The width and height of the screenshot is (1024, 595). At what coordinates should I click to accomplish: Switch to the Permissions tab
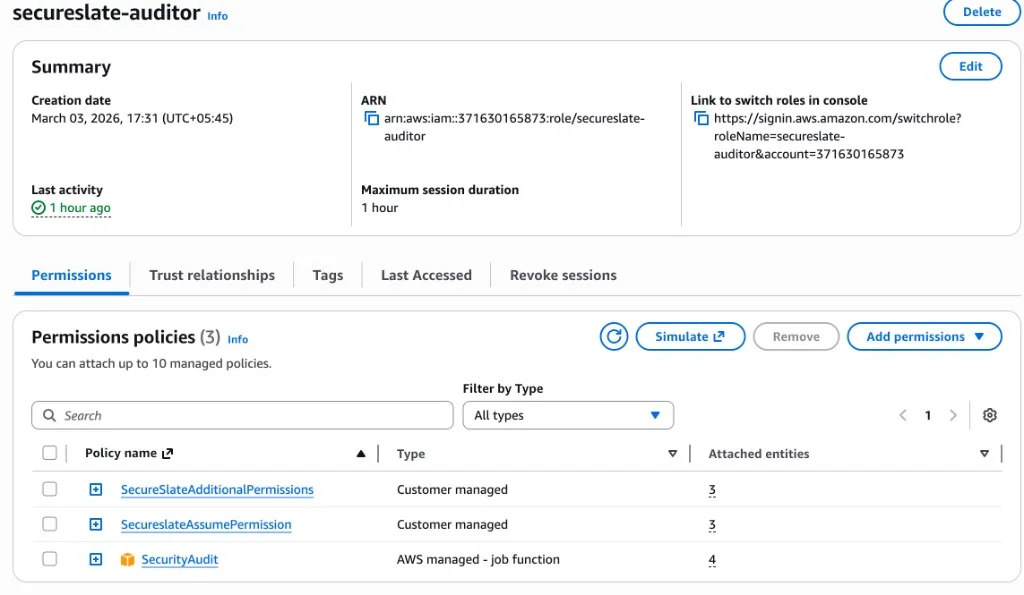point(71,275)
